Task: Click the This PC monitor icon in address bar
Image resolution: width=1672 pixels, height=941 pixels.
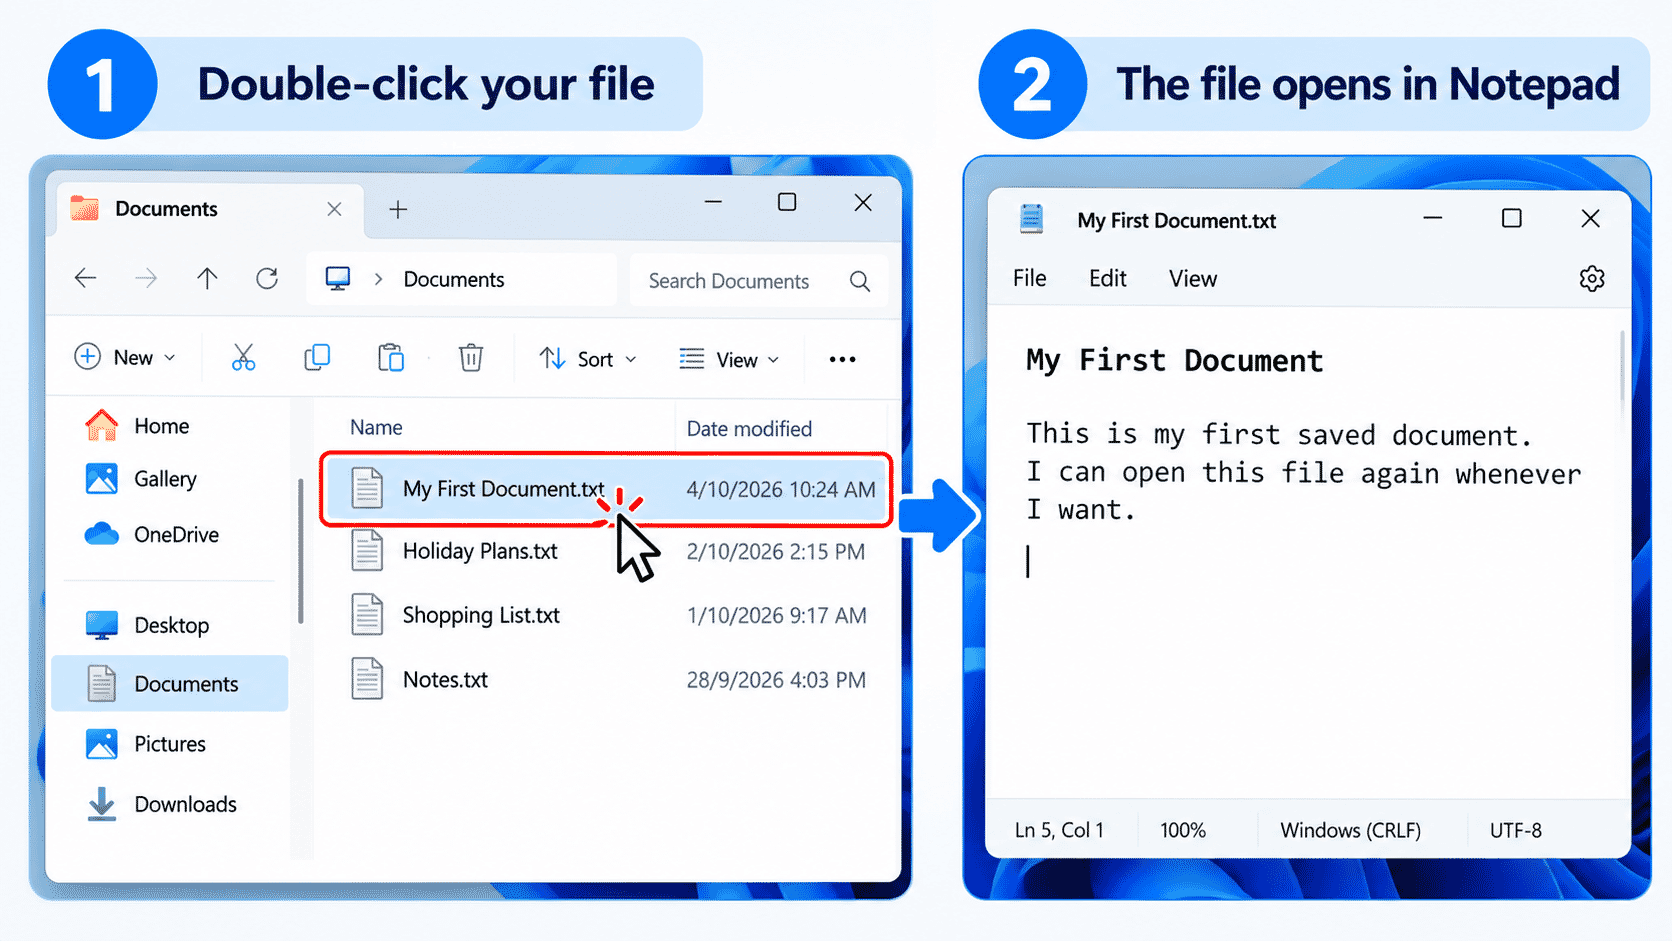Action: coord(338,279)
